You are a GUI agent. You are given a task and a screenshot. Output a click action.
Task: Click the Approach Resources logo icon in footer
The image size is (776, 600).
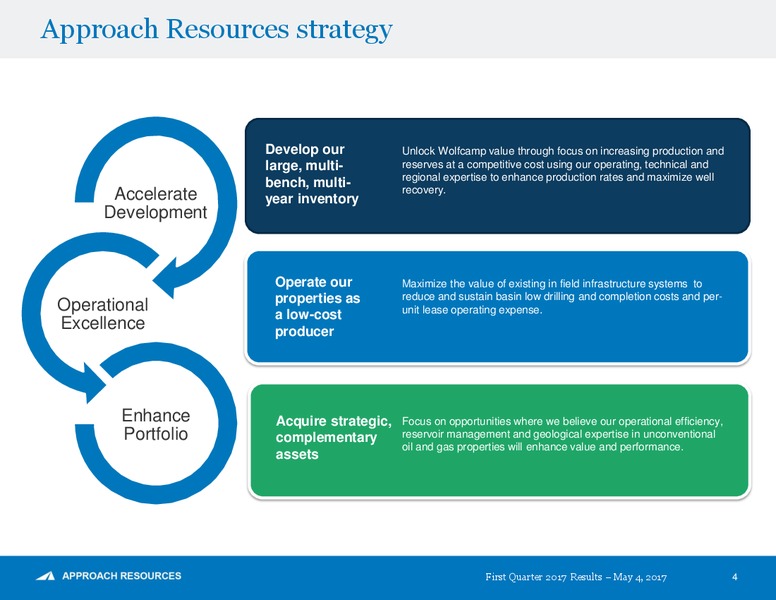pos(46,576)
